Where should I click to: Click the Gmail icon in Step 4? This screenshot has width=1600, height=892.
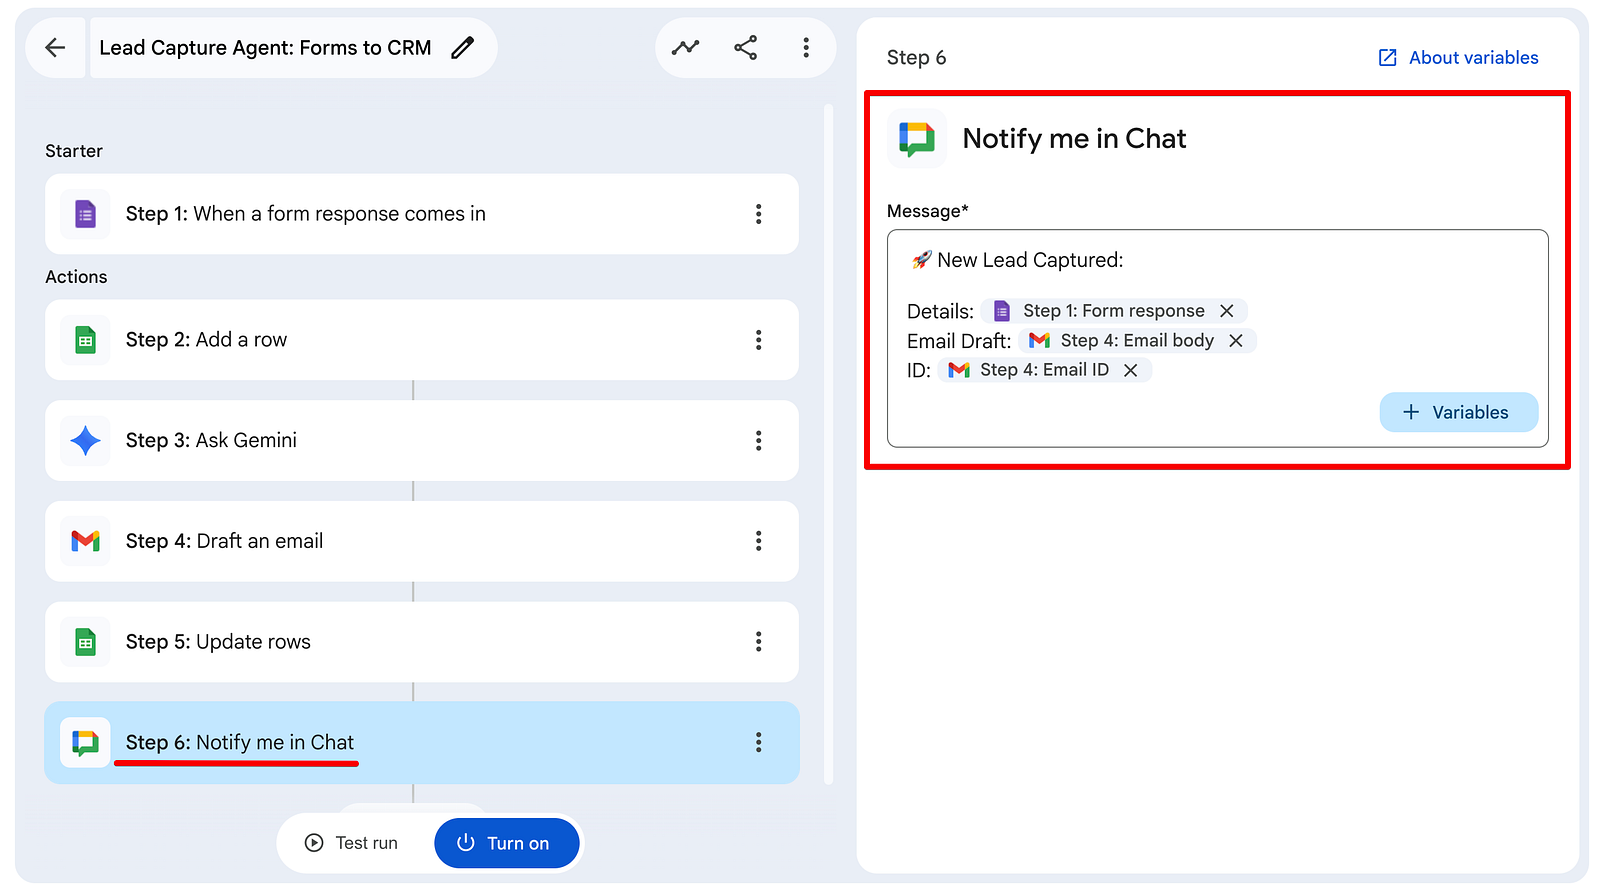click(x=86, y=541)
